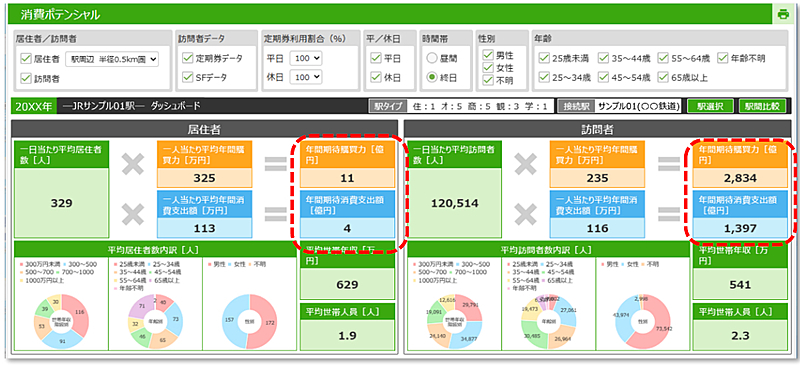Uncheck the 居住者 checkbox
The image size is (800, 365).
click(26, 59)
